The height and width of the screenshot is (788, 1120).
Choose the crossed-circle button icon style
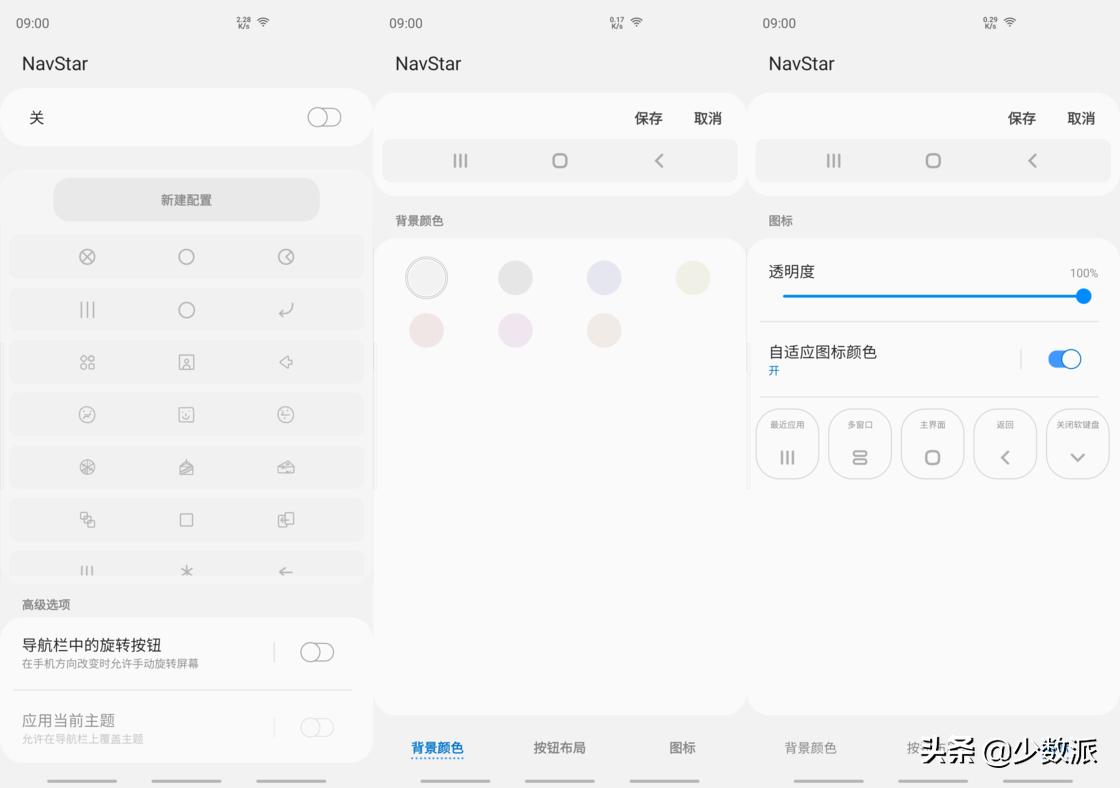(87, 256)
